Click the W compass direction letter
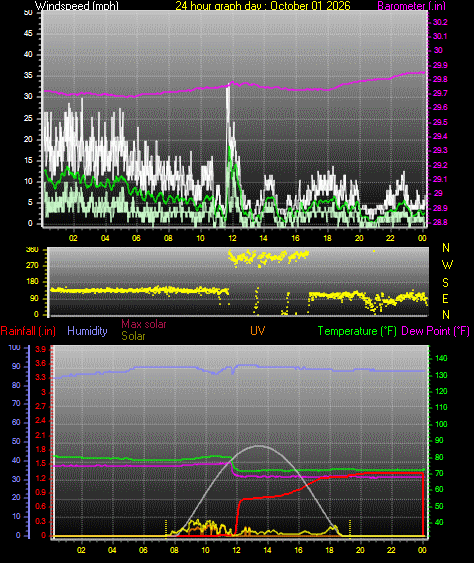This screenshot has width=474, height=563. tap(447, 265)
